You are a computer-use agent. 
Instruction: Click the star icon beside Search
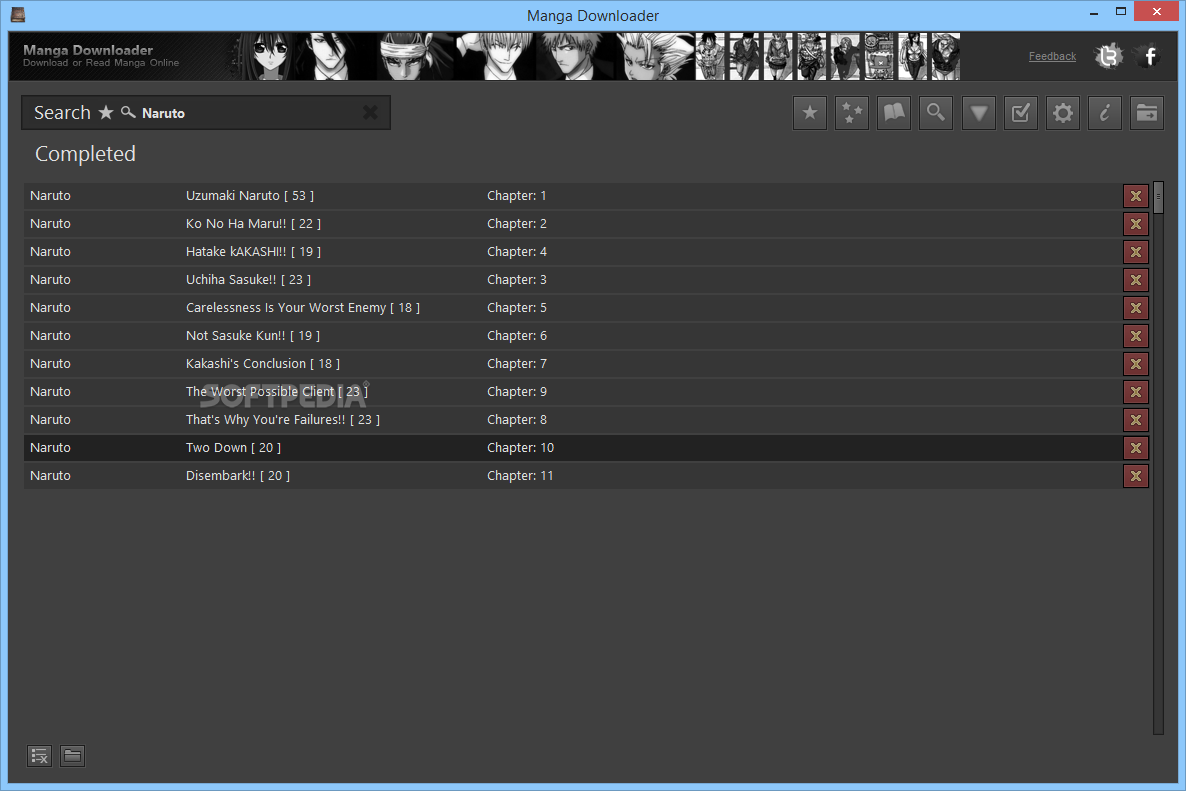tap(106, 112)
